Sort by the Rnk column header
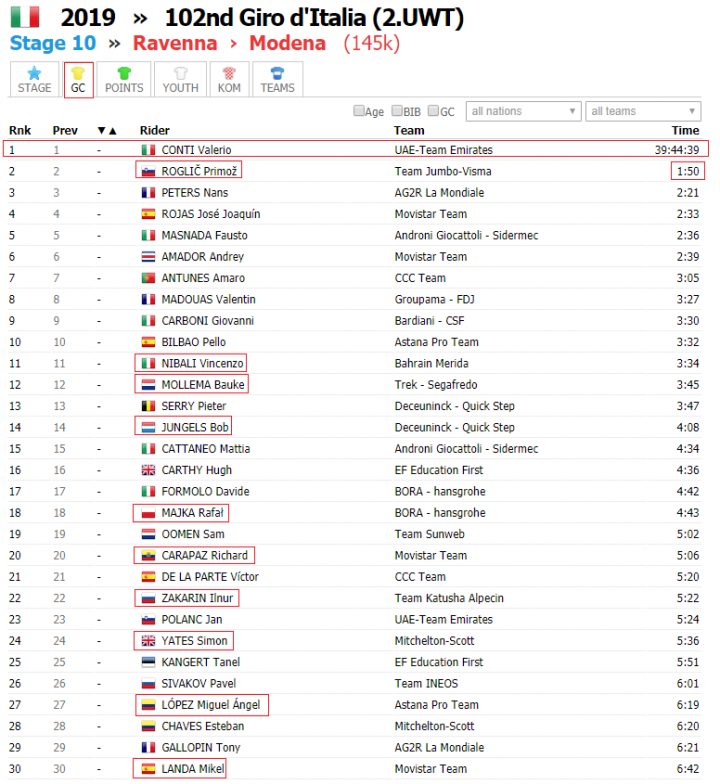The image size is (720, 784). click(x=20, y=130)
